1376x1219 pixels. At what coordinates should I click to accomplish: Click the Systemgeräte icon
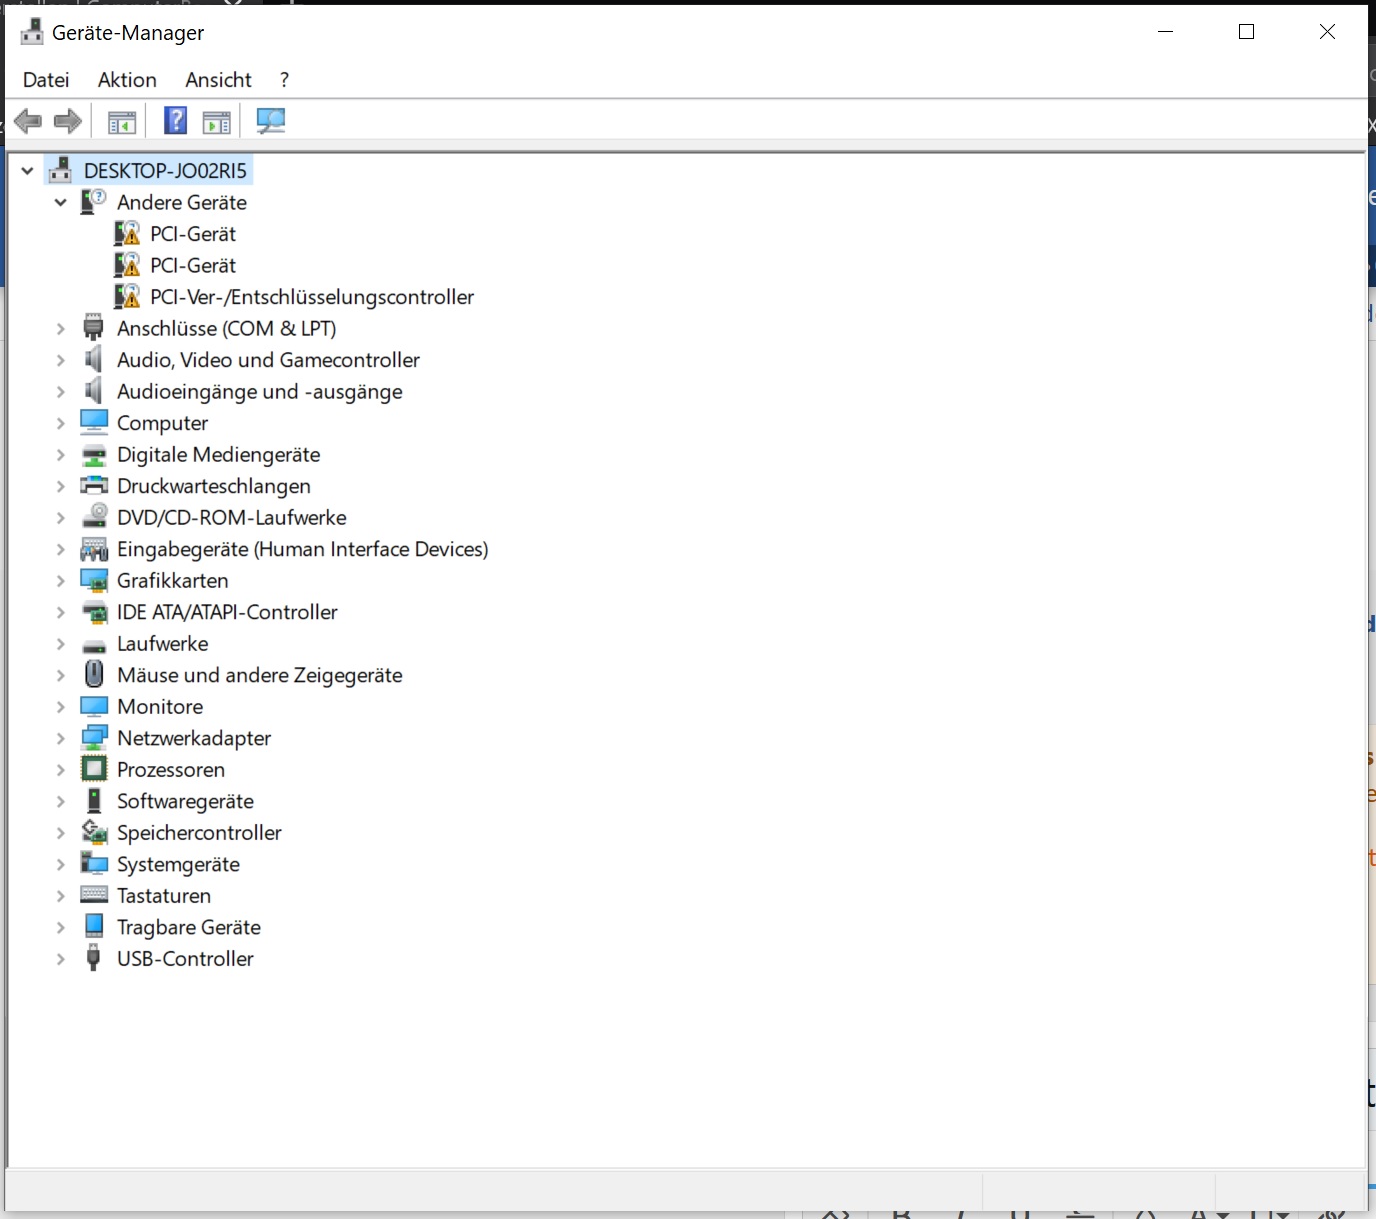[x=94, y=863]
